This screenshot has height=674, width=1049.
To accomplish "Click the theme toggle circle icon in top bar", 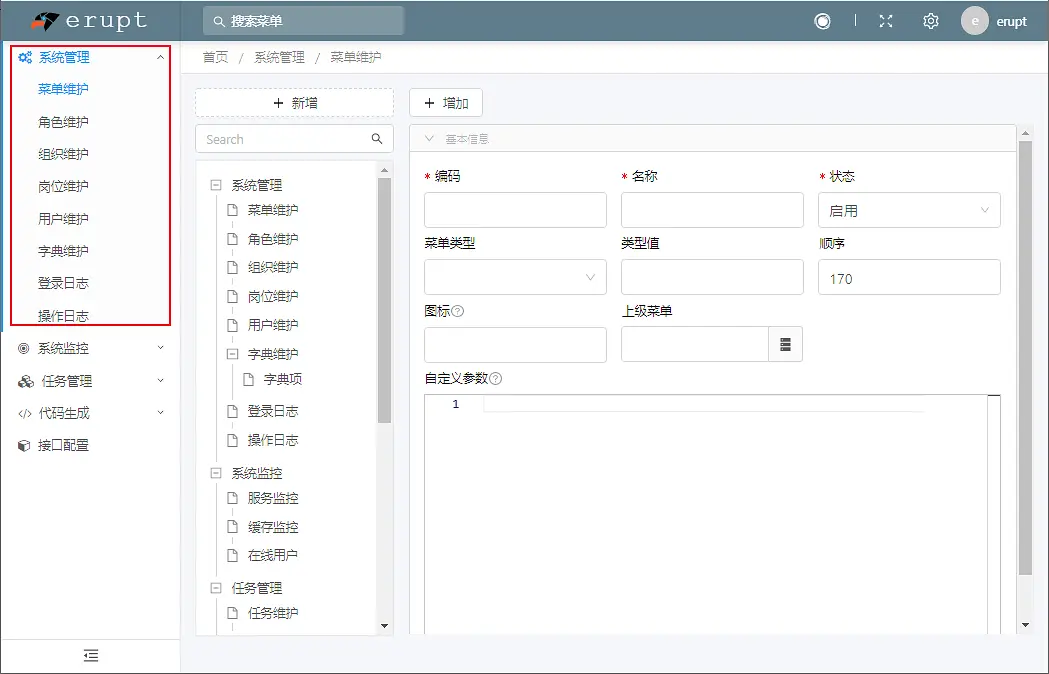I will 822,20.
